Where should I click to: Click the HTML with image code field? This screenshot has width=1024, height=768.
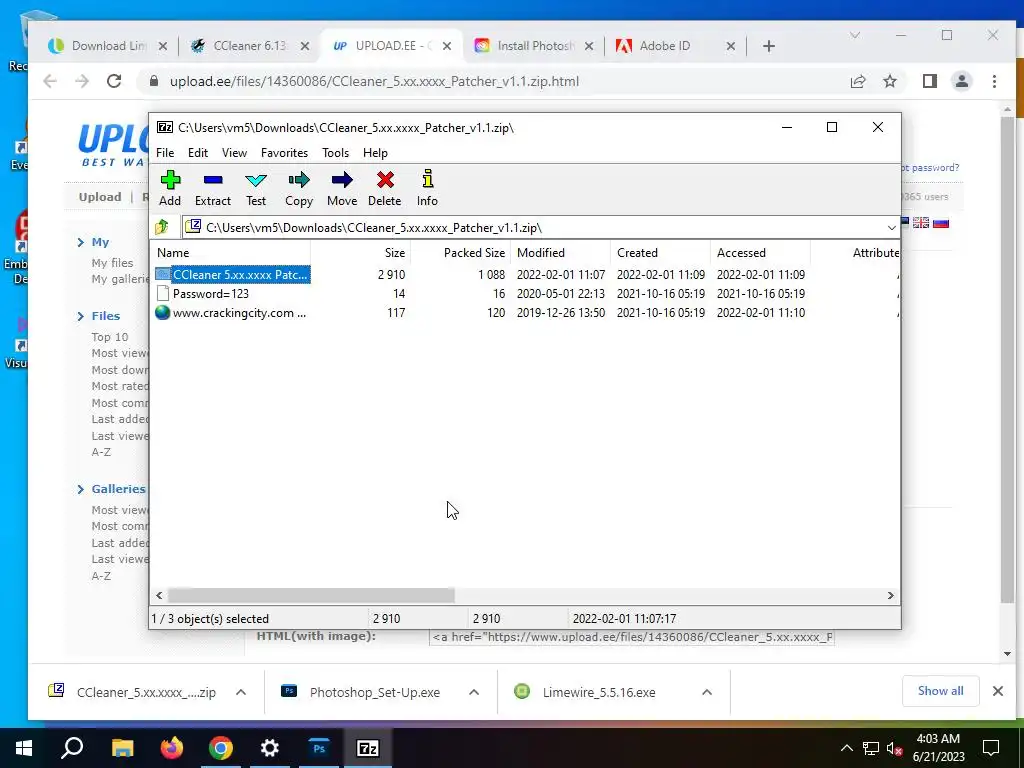(x=632, y=637)
